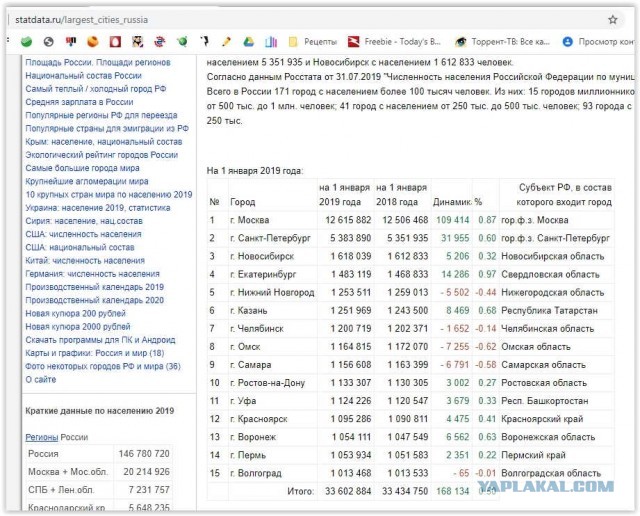Click city cell г. Санкт-Петербург
The height and width of the screenshot is (516, 640).
[270, 238]
